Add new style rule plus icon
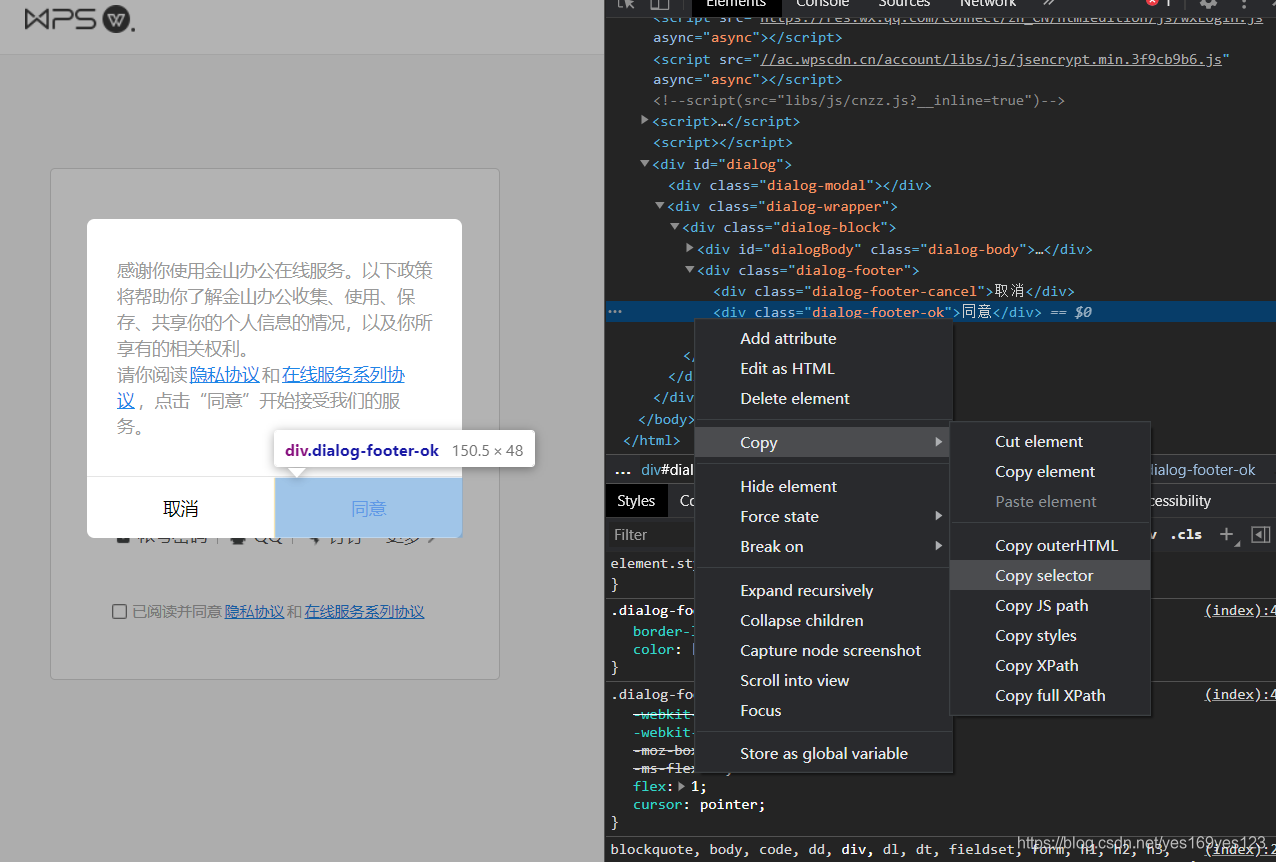Screen dimensions: 1276x862 pos(1226,534)
